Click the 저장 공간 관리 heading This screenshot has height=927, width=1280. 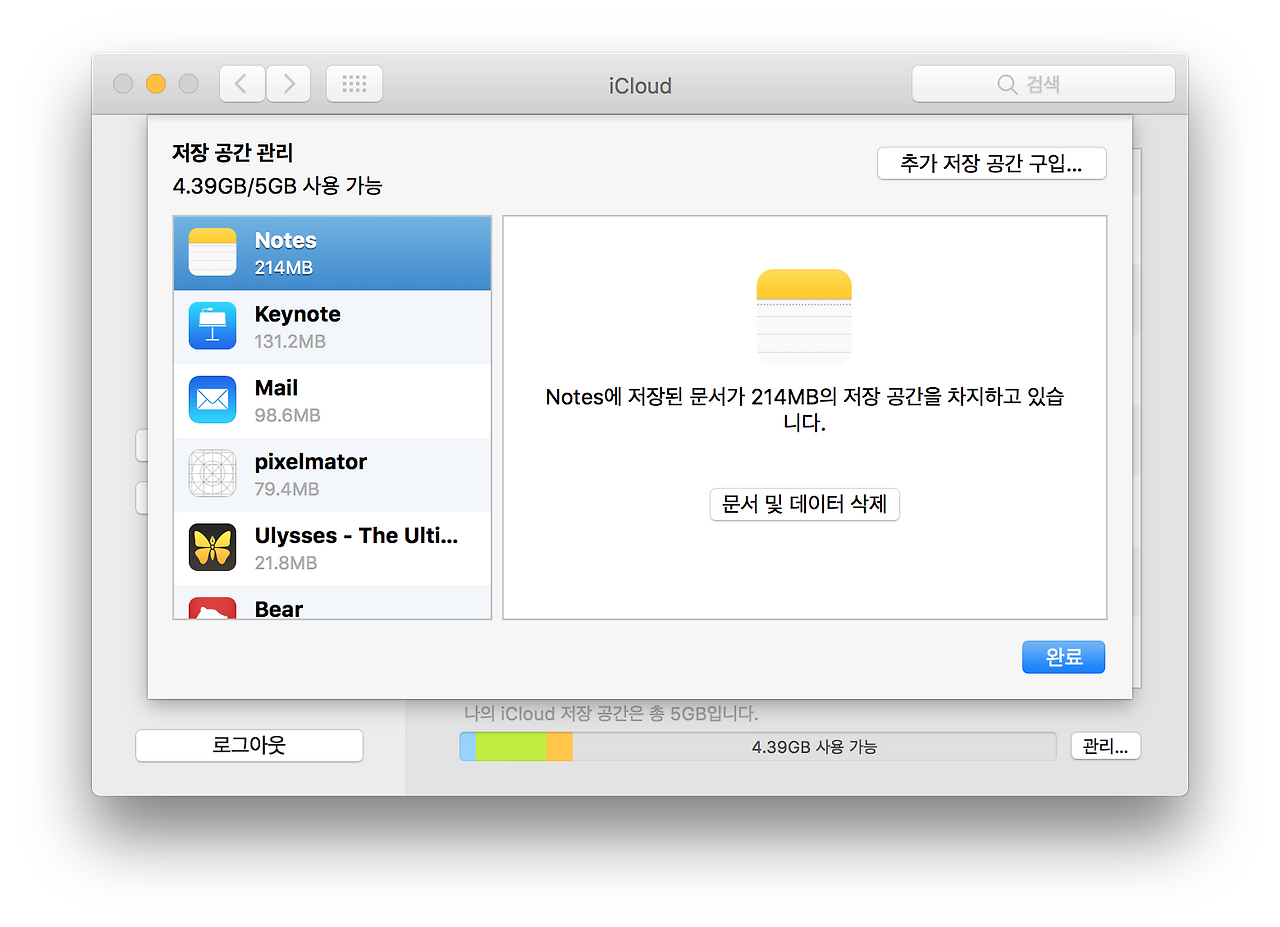[x=233, y=153]
